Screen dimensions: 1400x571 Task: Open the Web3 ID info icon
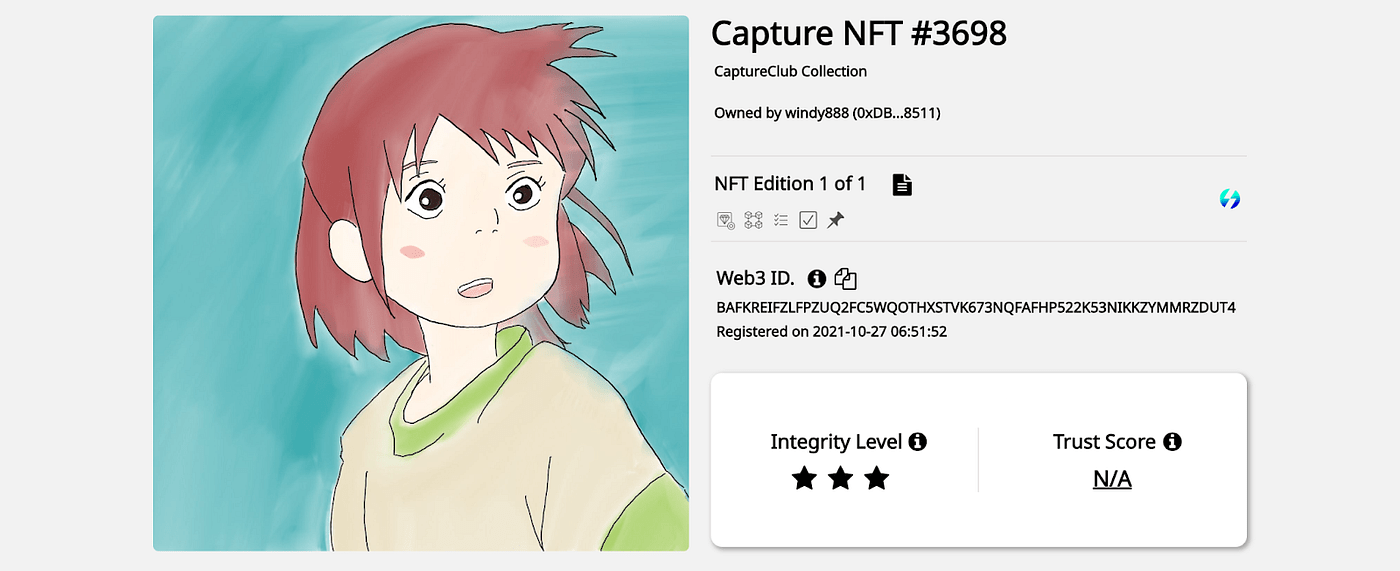(817, 278)
